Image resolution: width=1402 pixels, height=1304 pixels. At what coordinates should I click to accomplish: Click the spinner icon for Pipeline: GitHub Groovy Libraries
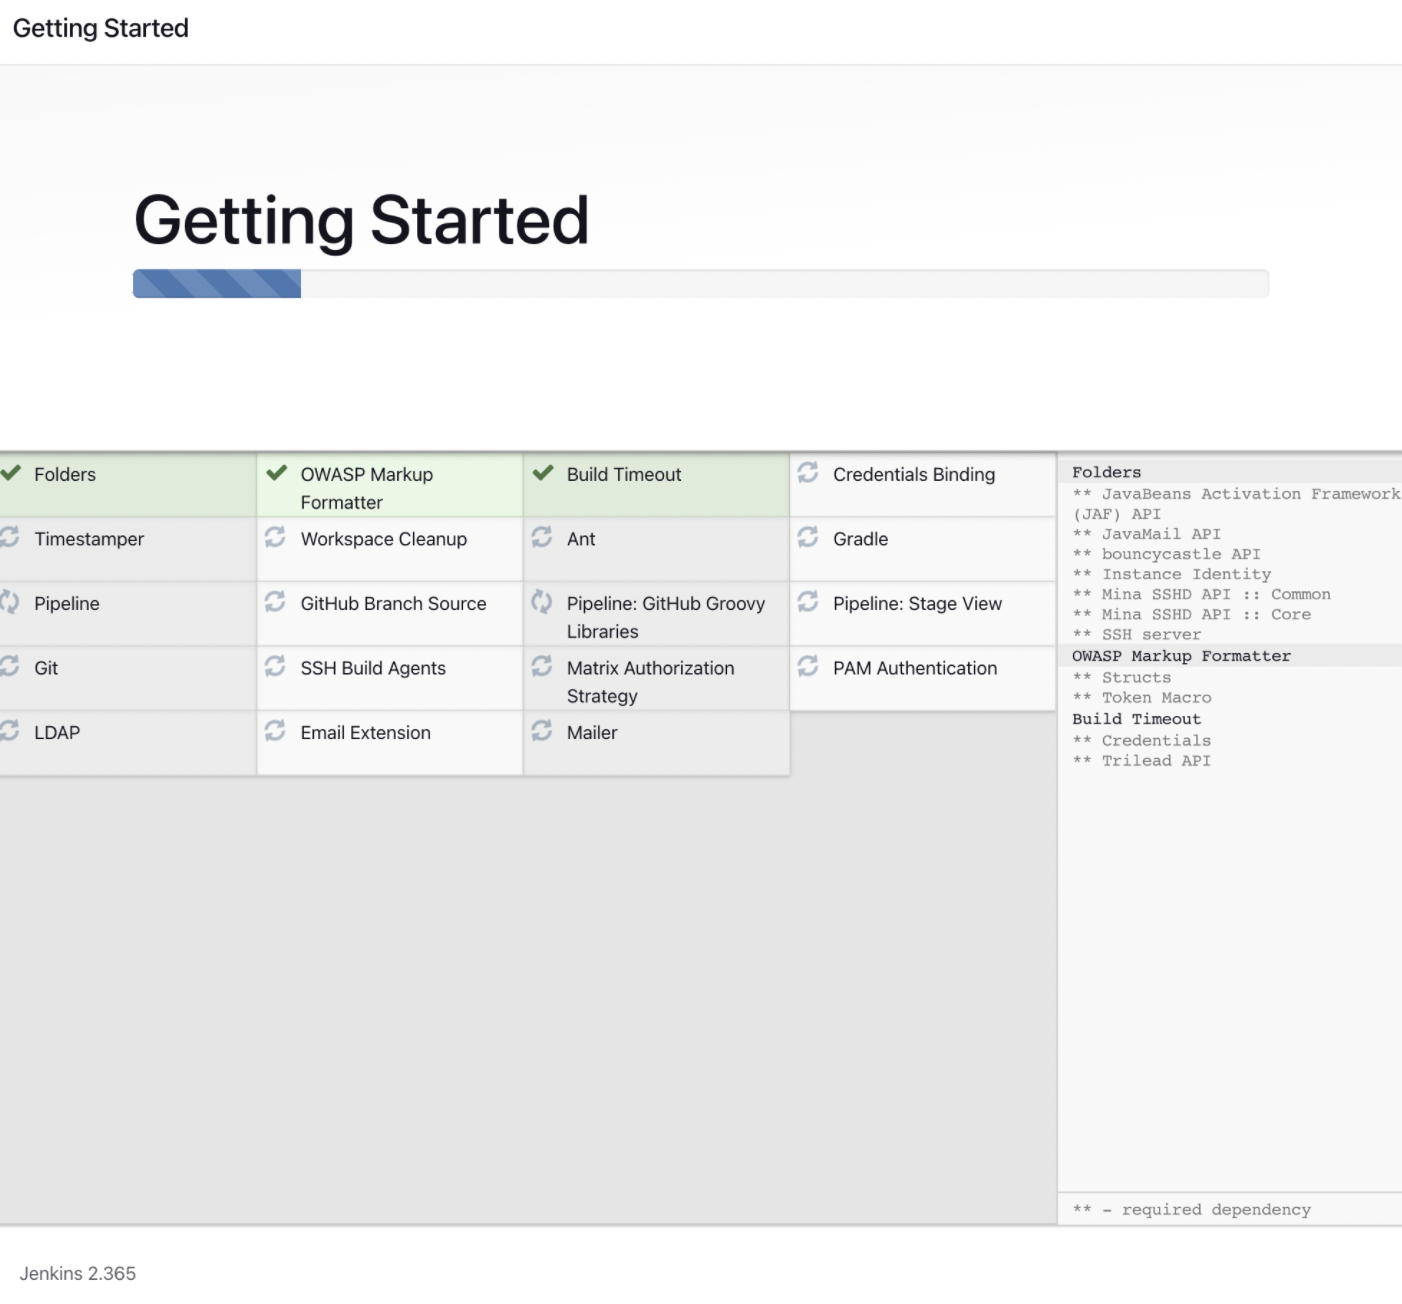click(x=542, y=601)
